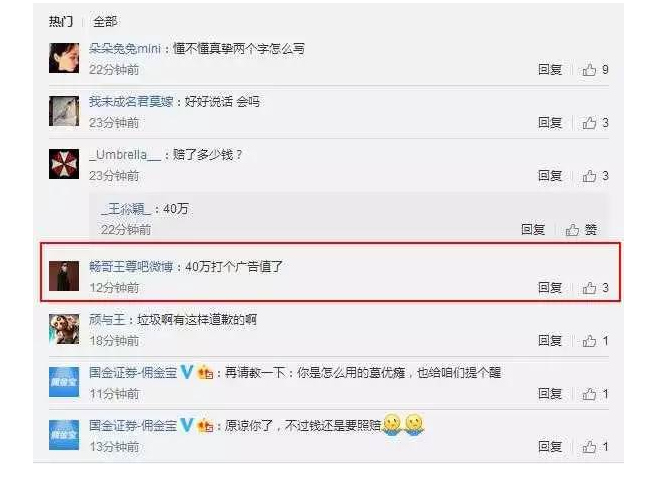Reply to 朵朵兔兔mini's comment
The image size is (666, 478).
(550, 69)
